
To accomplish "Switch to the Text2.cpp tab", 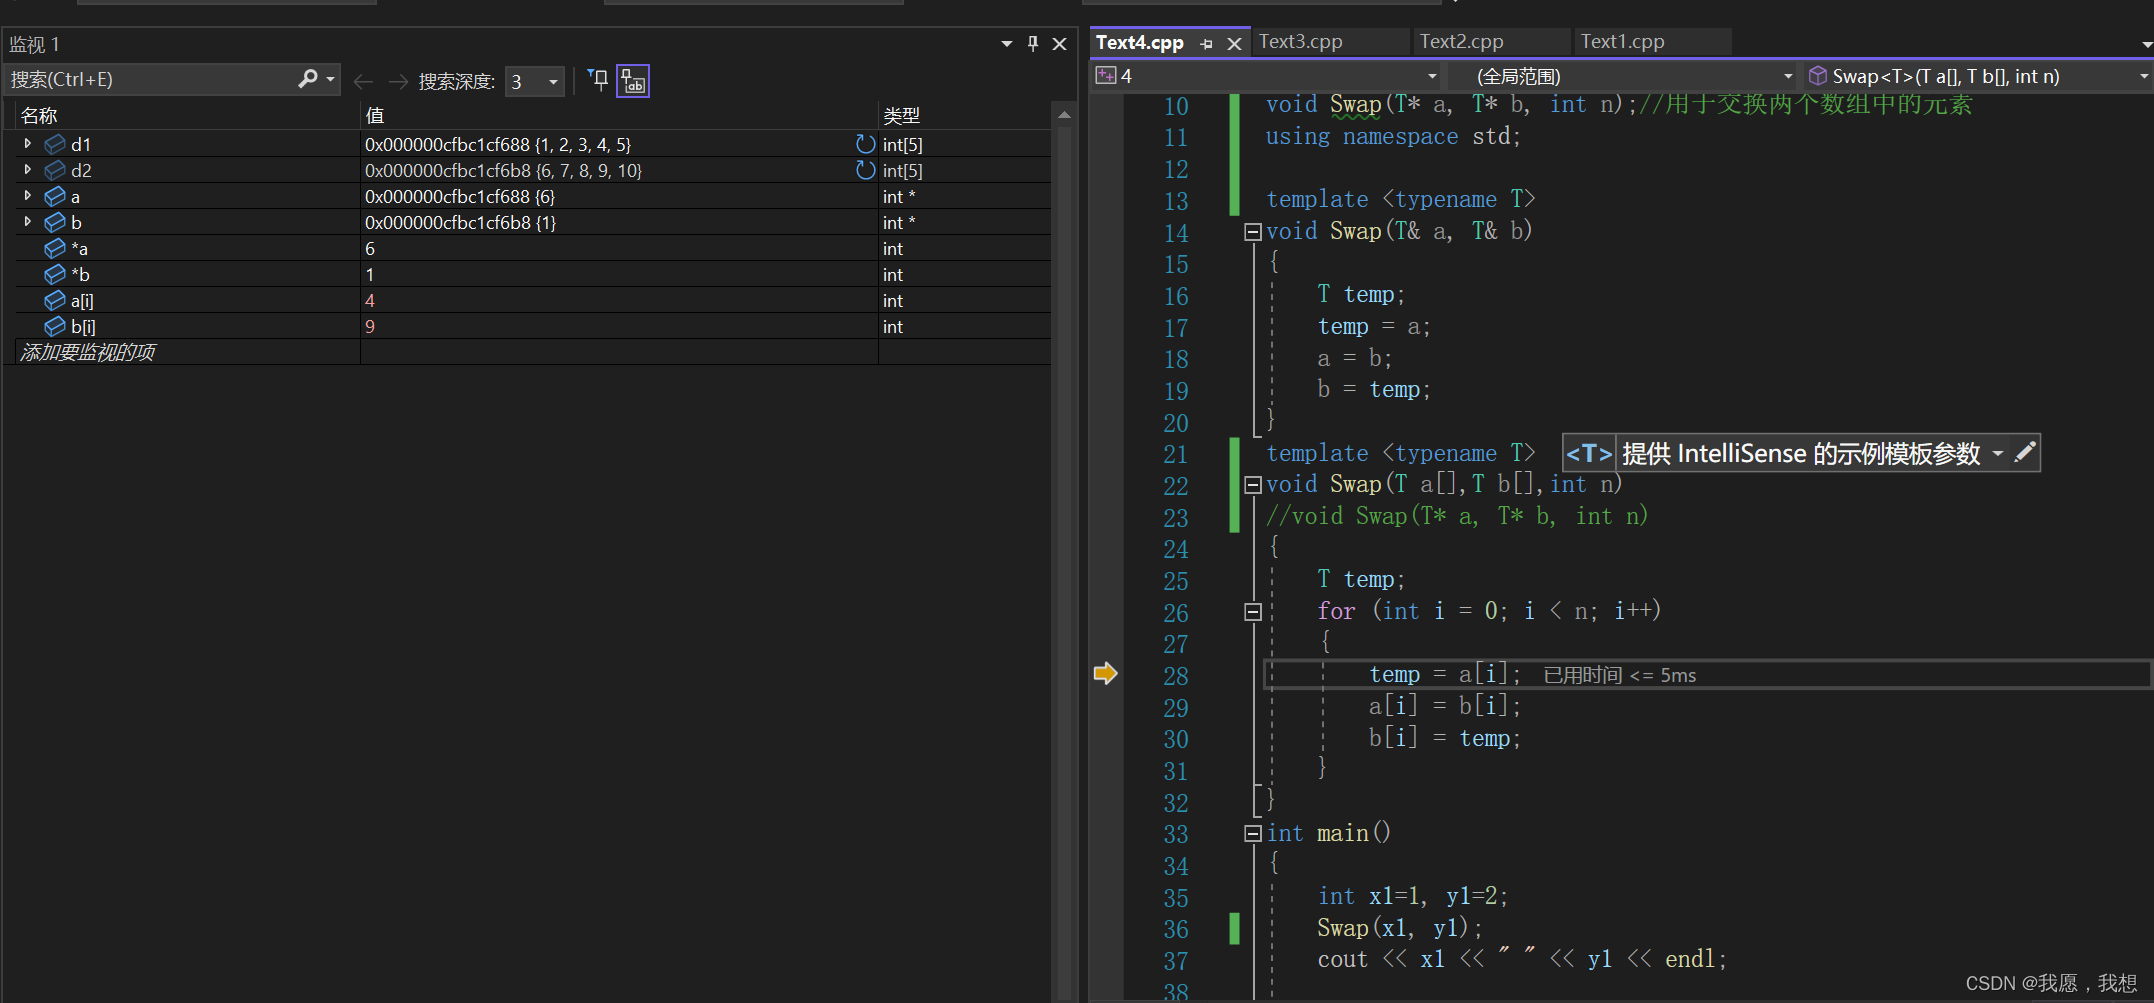I will 1461,41.
